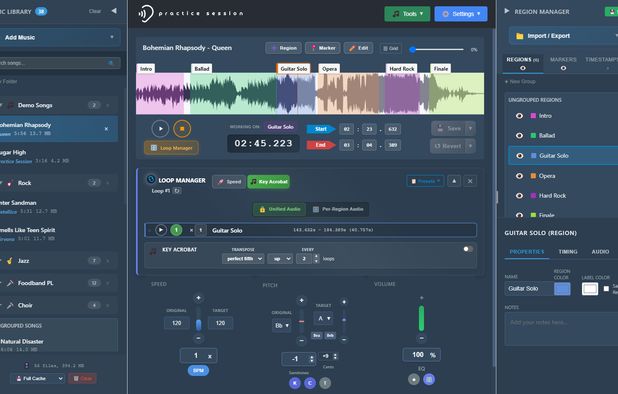
Task: Open the Loop Manager button
Action: click(171, 148)
